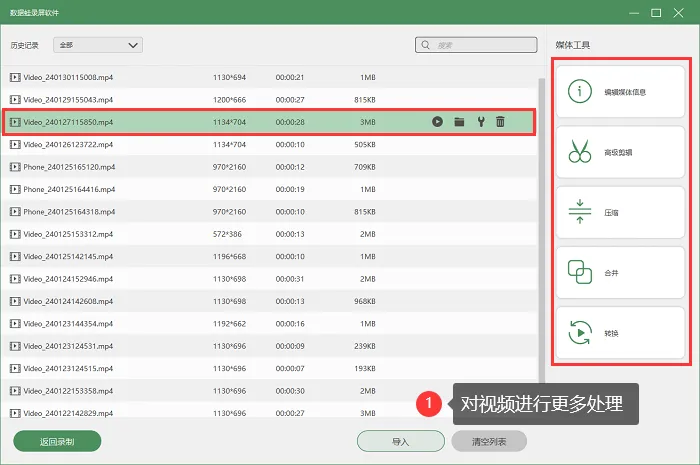Open edit tools icon for Video_240127115850.mp4
This screenshot has height=465, width=700.
coord(481,121)
